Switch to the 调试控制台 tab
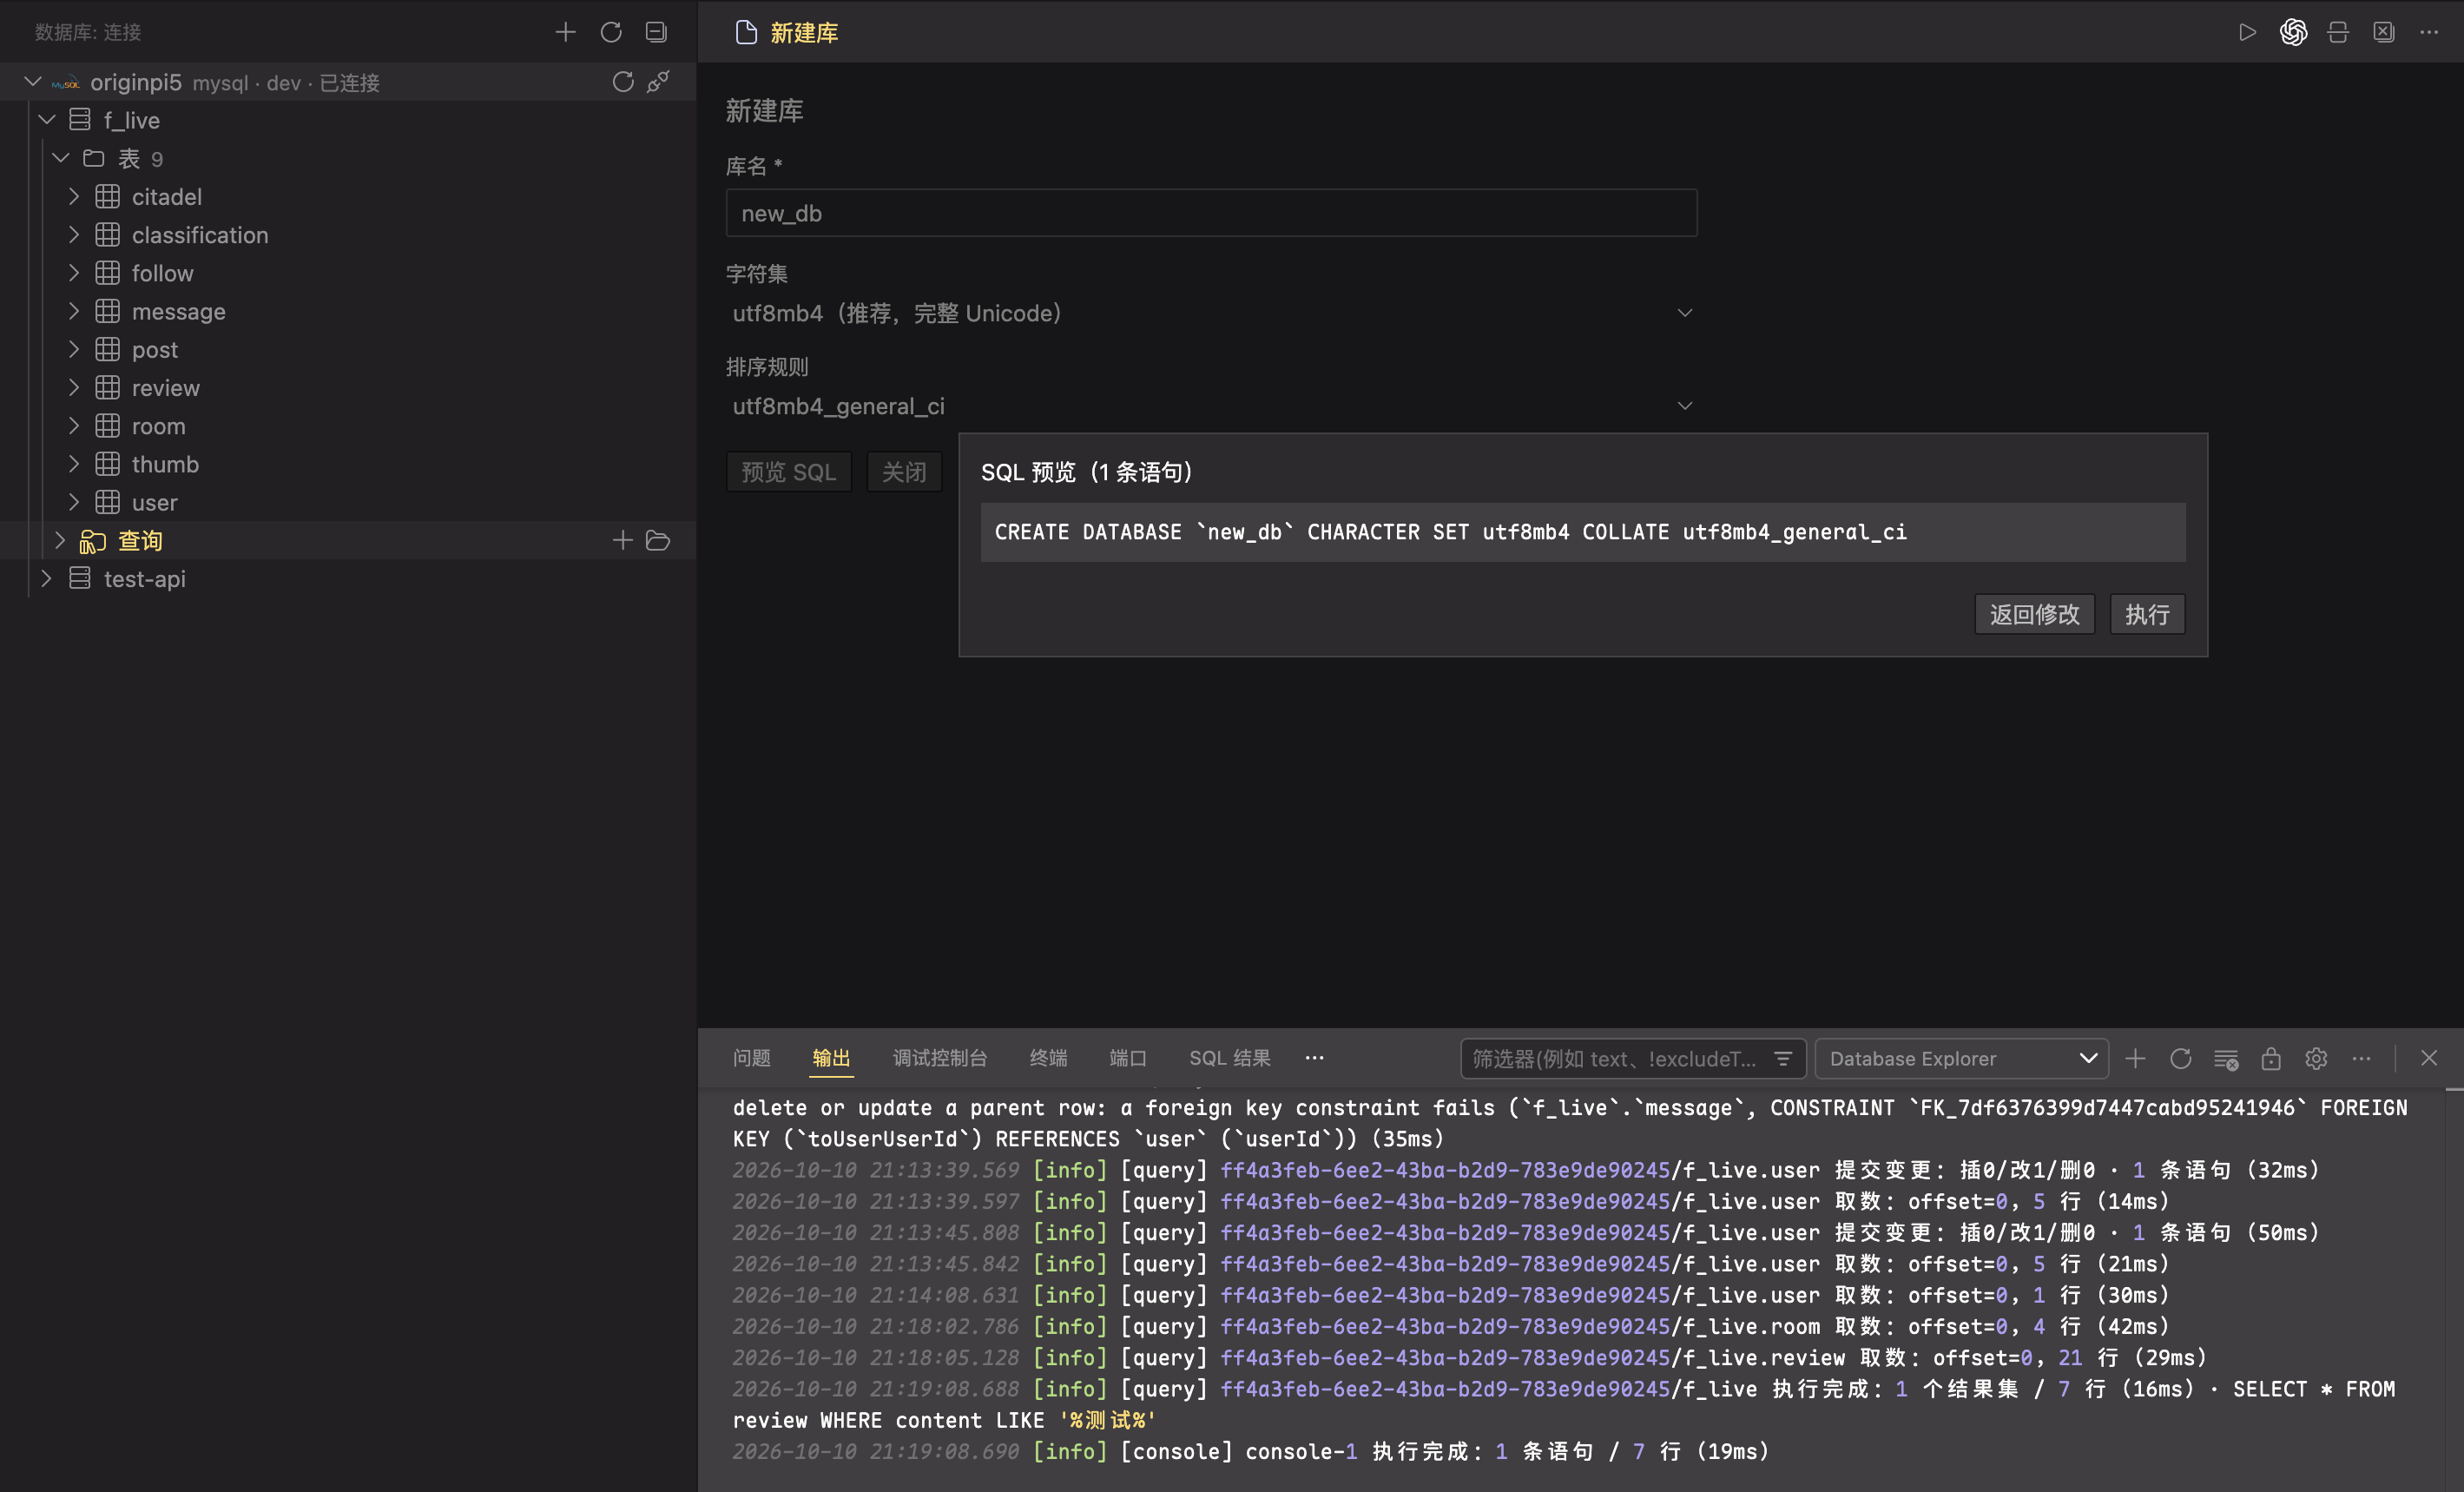2464x1492 pixels. (940, 1058)
